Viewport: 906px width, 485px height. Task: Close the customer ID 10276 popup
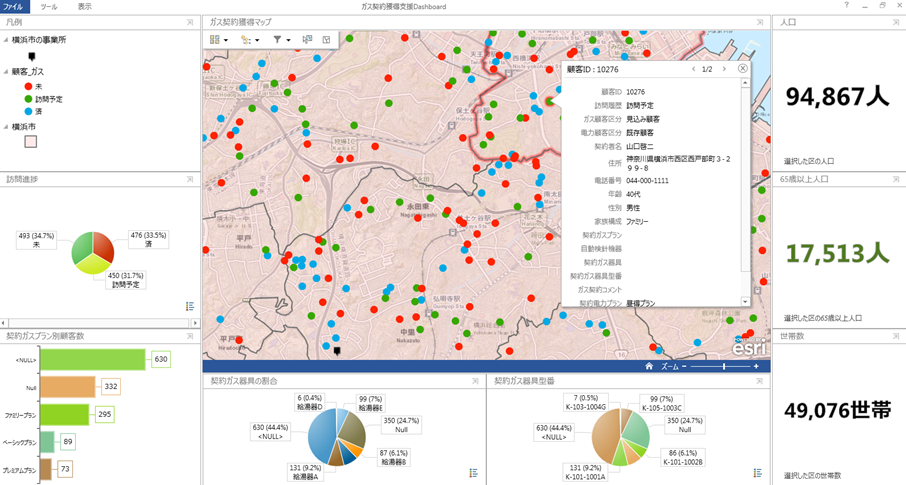pos(743,69)
